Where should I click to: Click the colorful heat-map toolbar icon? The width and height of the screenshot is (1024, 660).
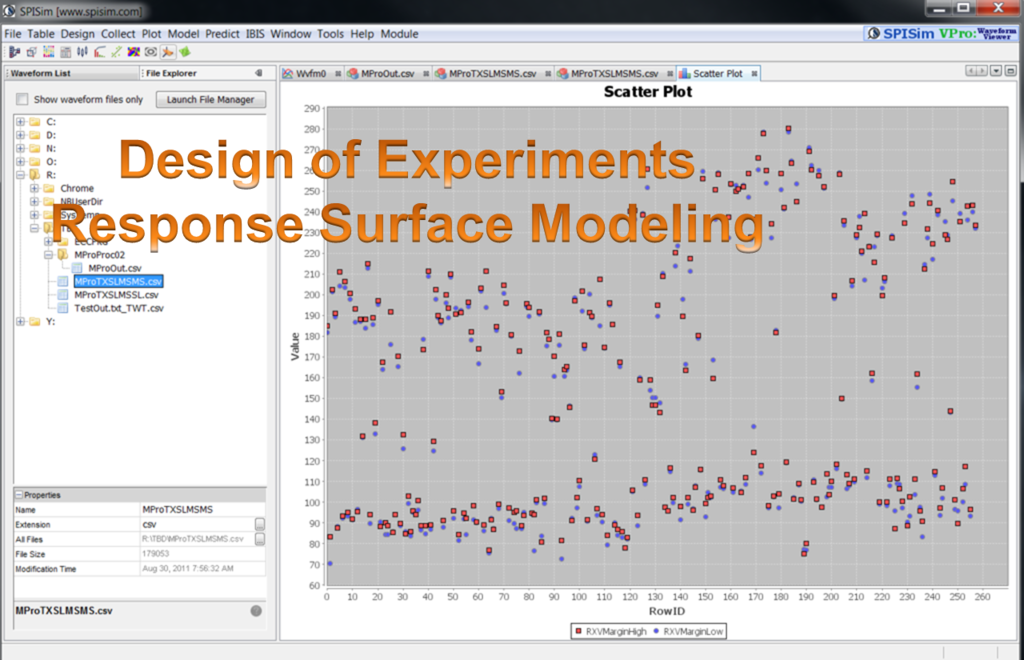click(x=132, y=51)
